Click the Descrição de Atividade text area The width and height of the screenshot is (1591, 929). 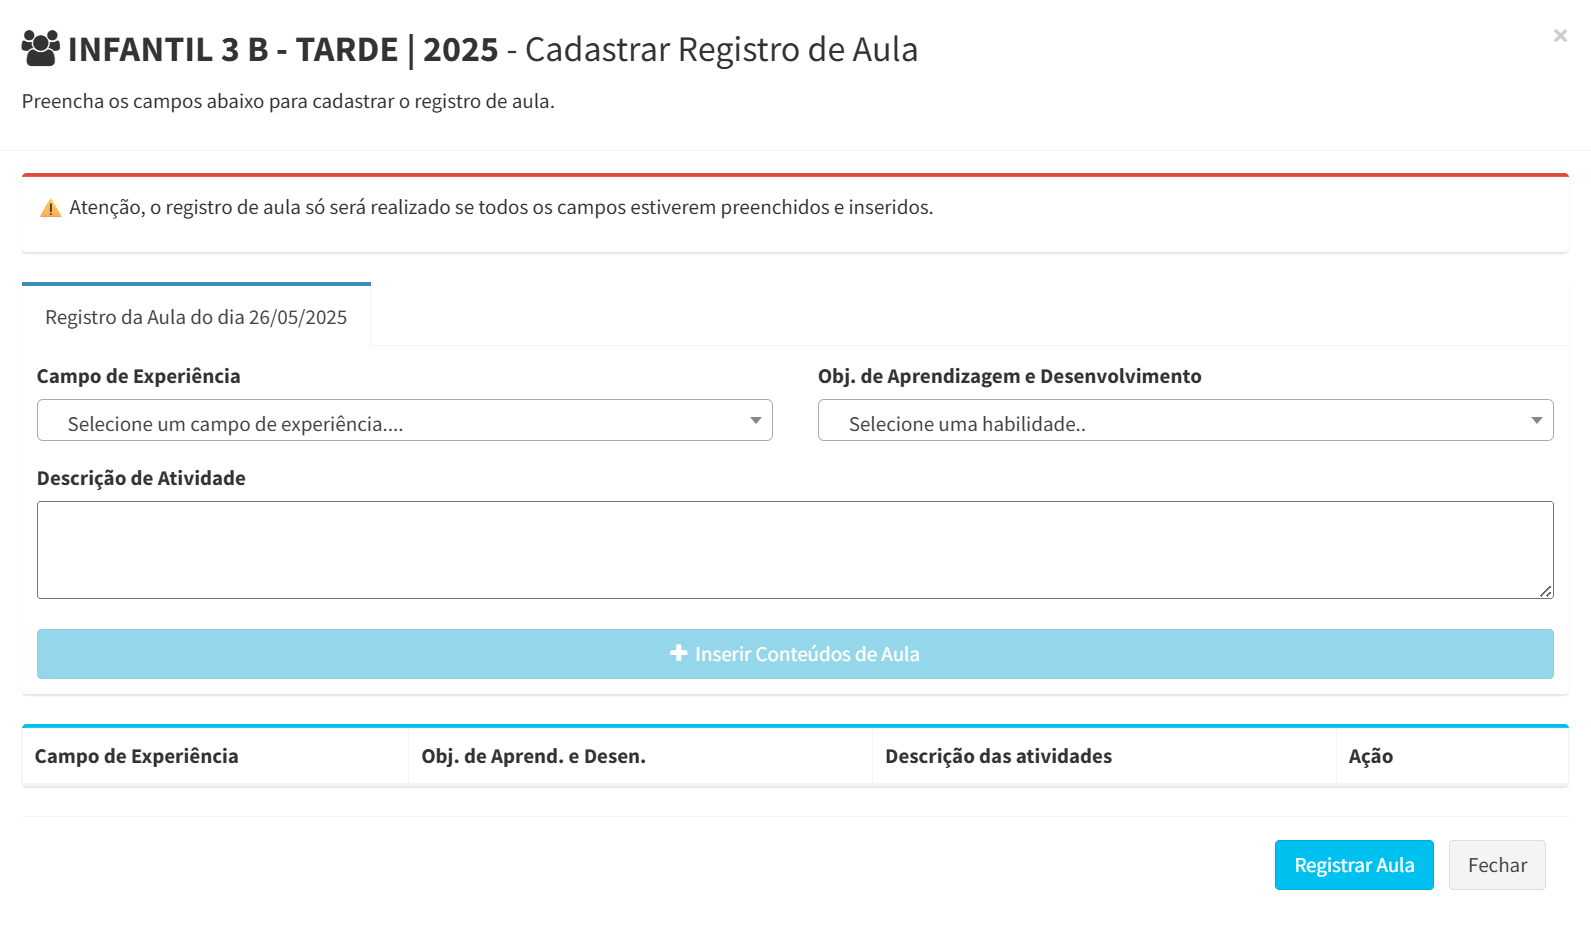coord(795,550)
